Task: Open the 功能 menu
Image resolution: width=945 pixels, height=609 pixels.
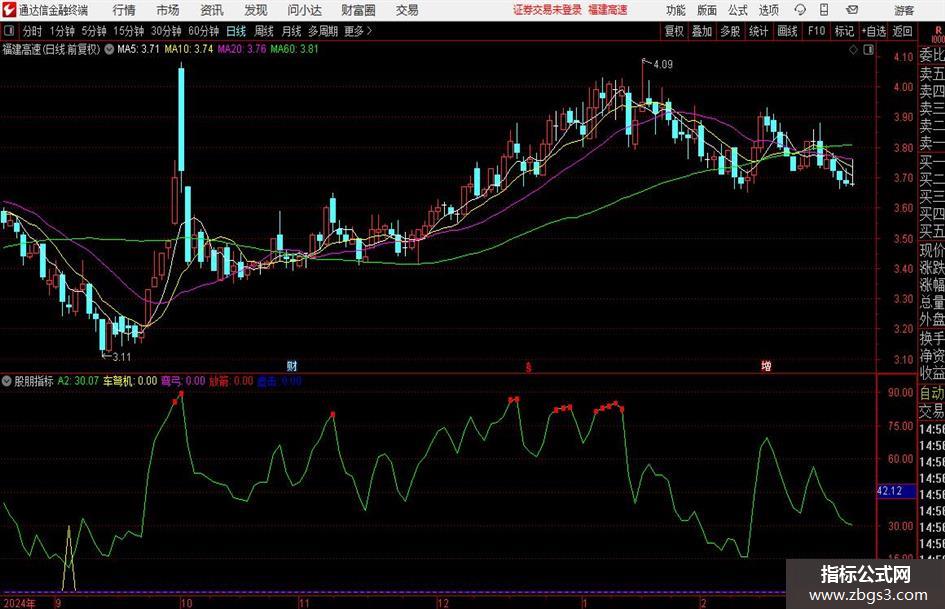Action: [x=676, y=10]
